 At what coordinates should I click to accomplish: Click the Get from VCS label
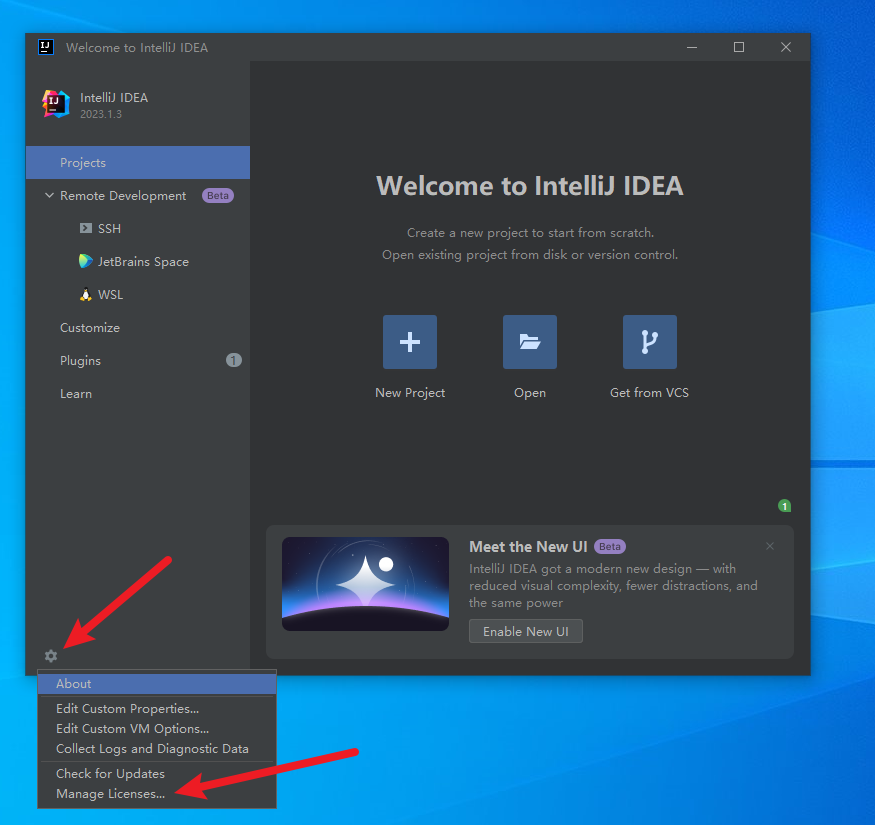tap(650, 392)
